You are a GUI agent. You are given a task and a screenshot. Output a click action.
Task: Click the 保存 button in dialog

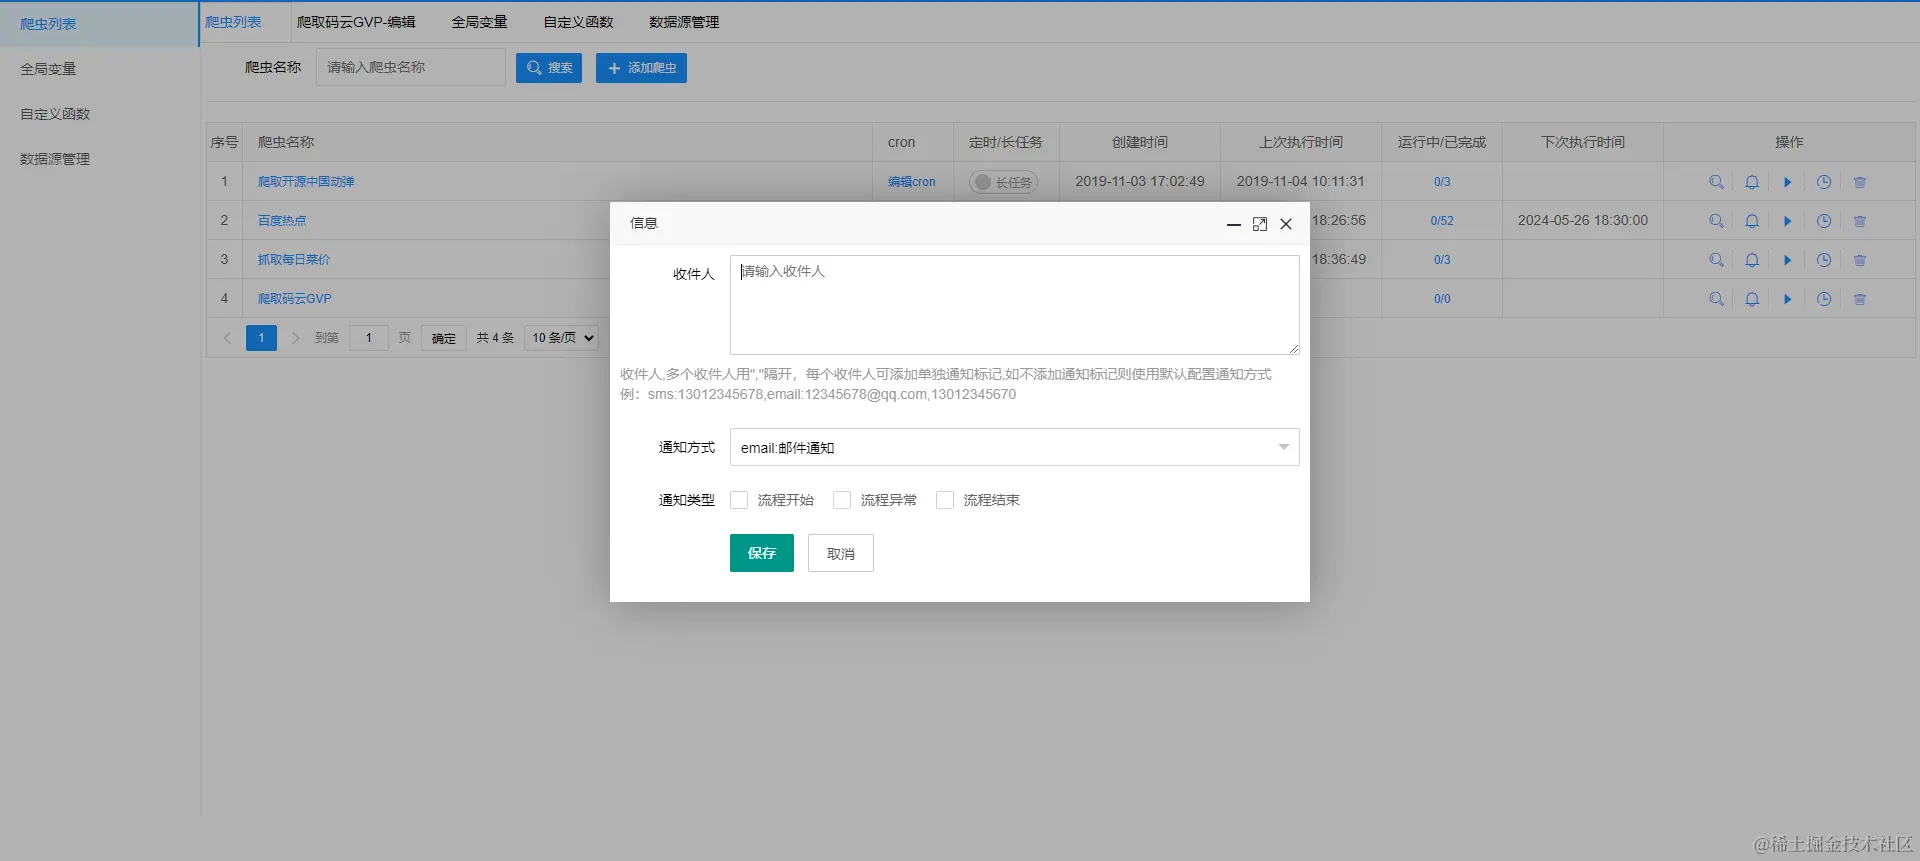click(762, 553)
